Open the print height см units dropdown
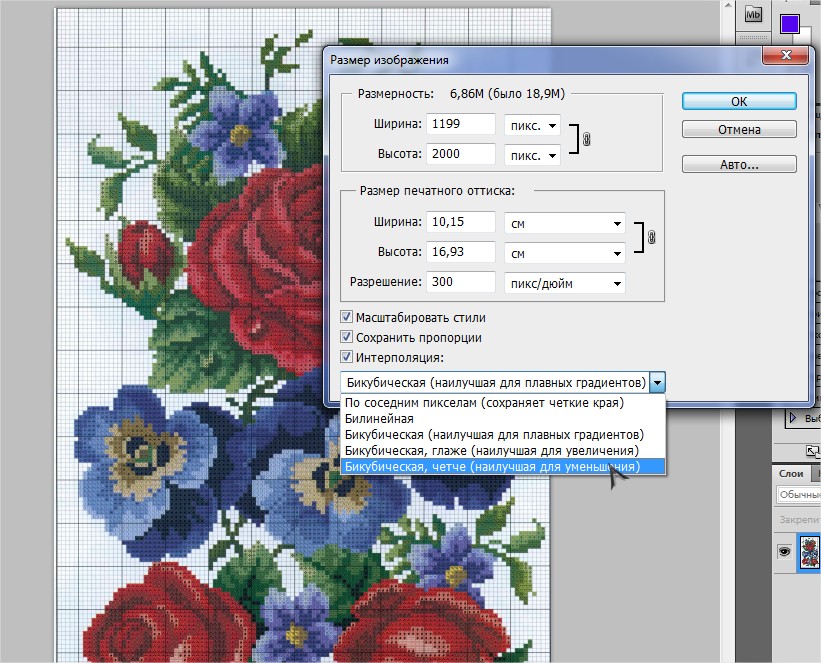Screen dimensions: 821x663 coord(564,252)
